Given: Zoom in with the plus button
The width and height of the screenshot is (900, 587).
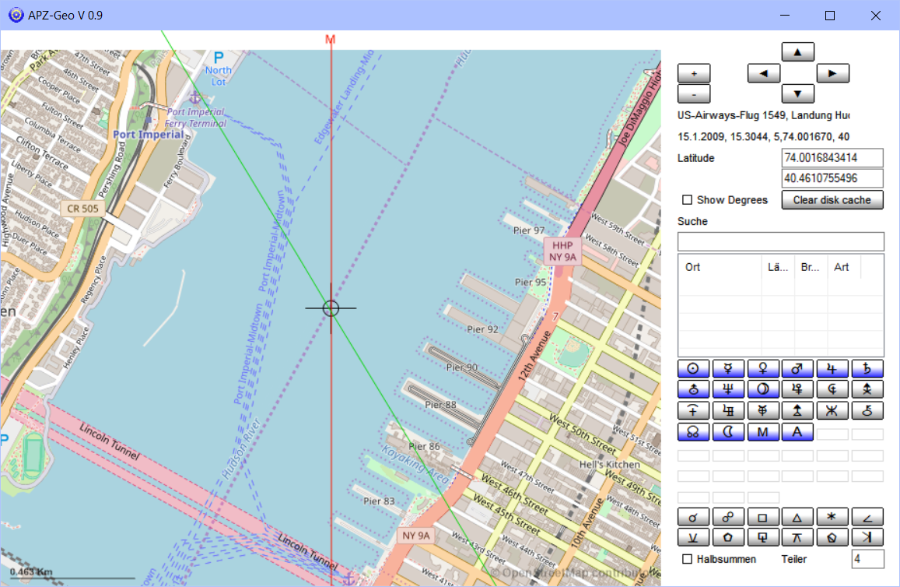Looking at the screenshot, I should [x=694, y=73].
